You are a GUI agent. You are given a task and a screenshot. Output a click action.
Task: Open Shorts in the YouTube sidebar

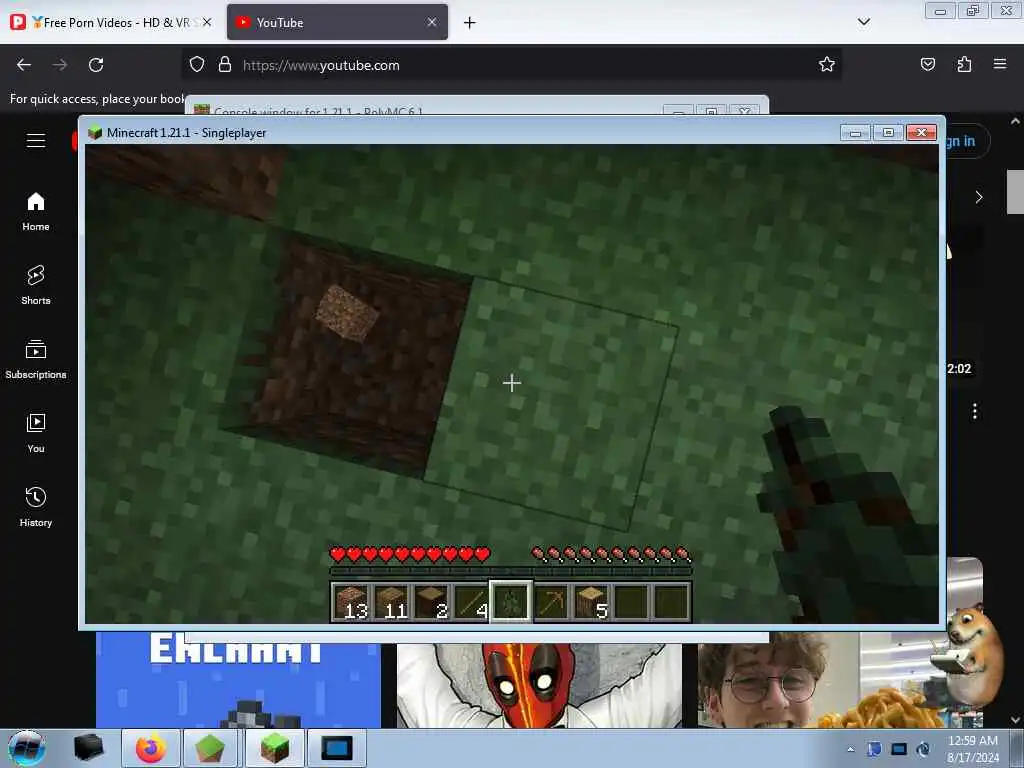36,285
